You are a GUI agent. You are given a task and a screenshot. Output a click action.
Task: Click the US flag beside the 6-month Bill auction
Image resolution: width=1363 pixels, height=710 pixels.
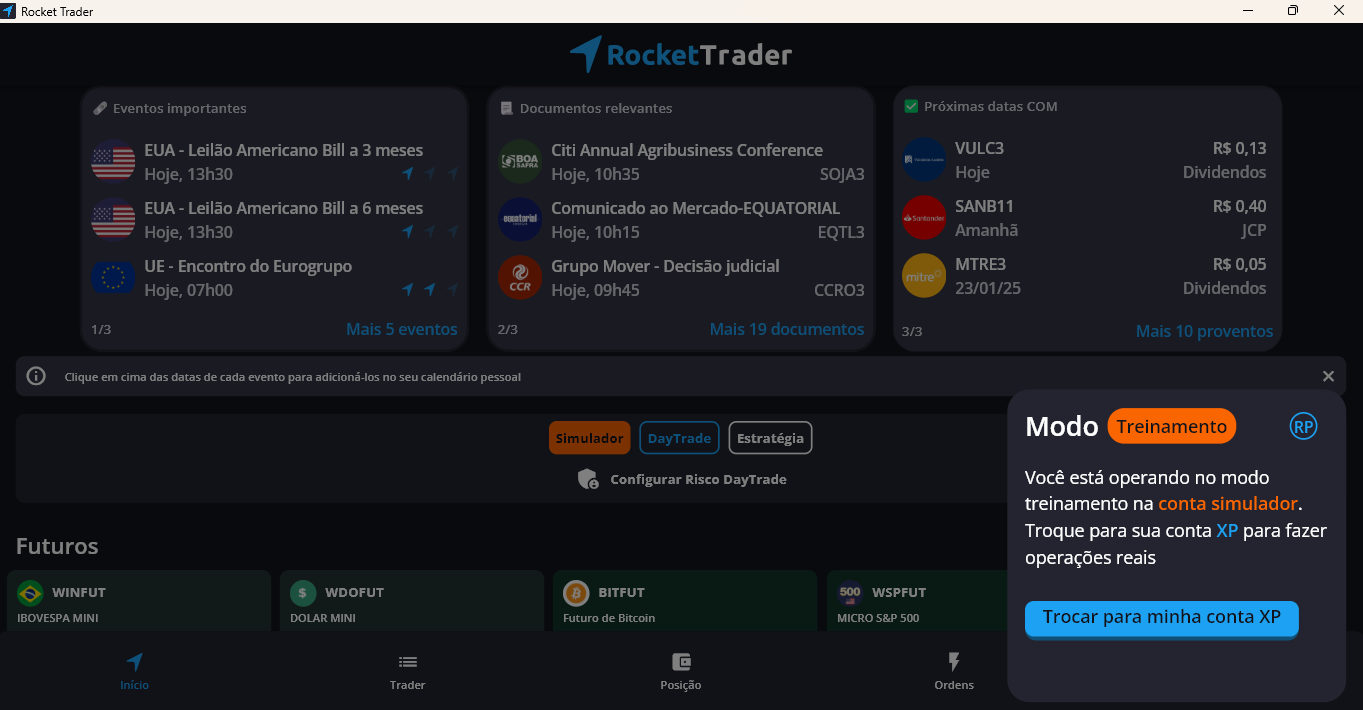[x=113, y=219]
